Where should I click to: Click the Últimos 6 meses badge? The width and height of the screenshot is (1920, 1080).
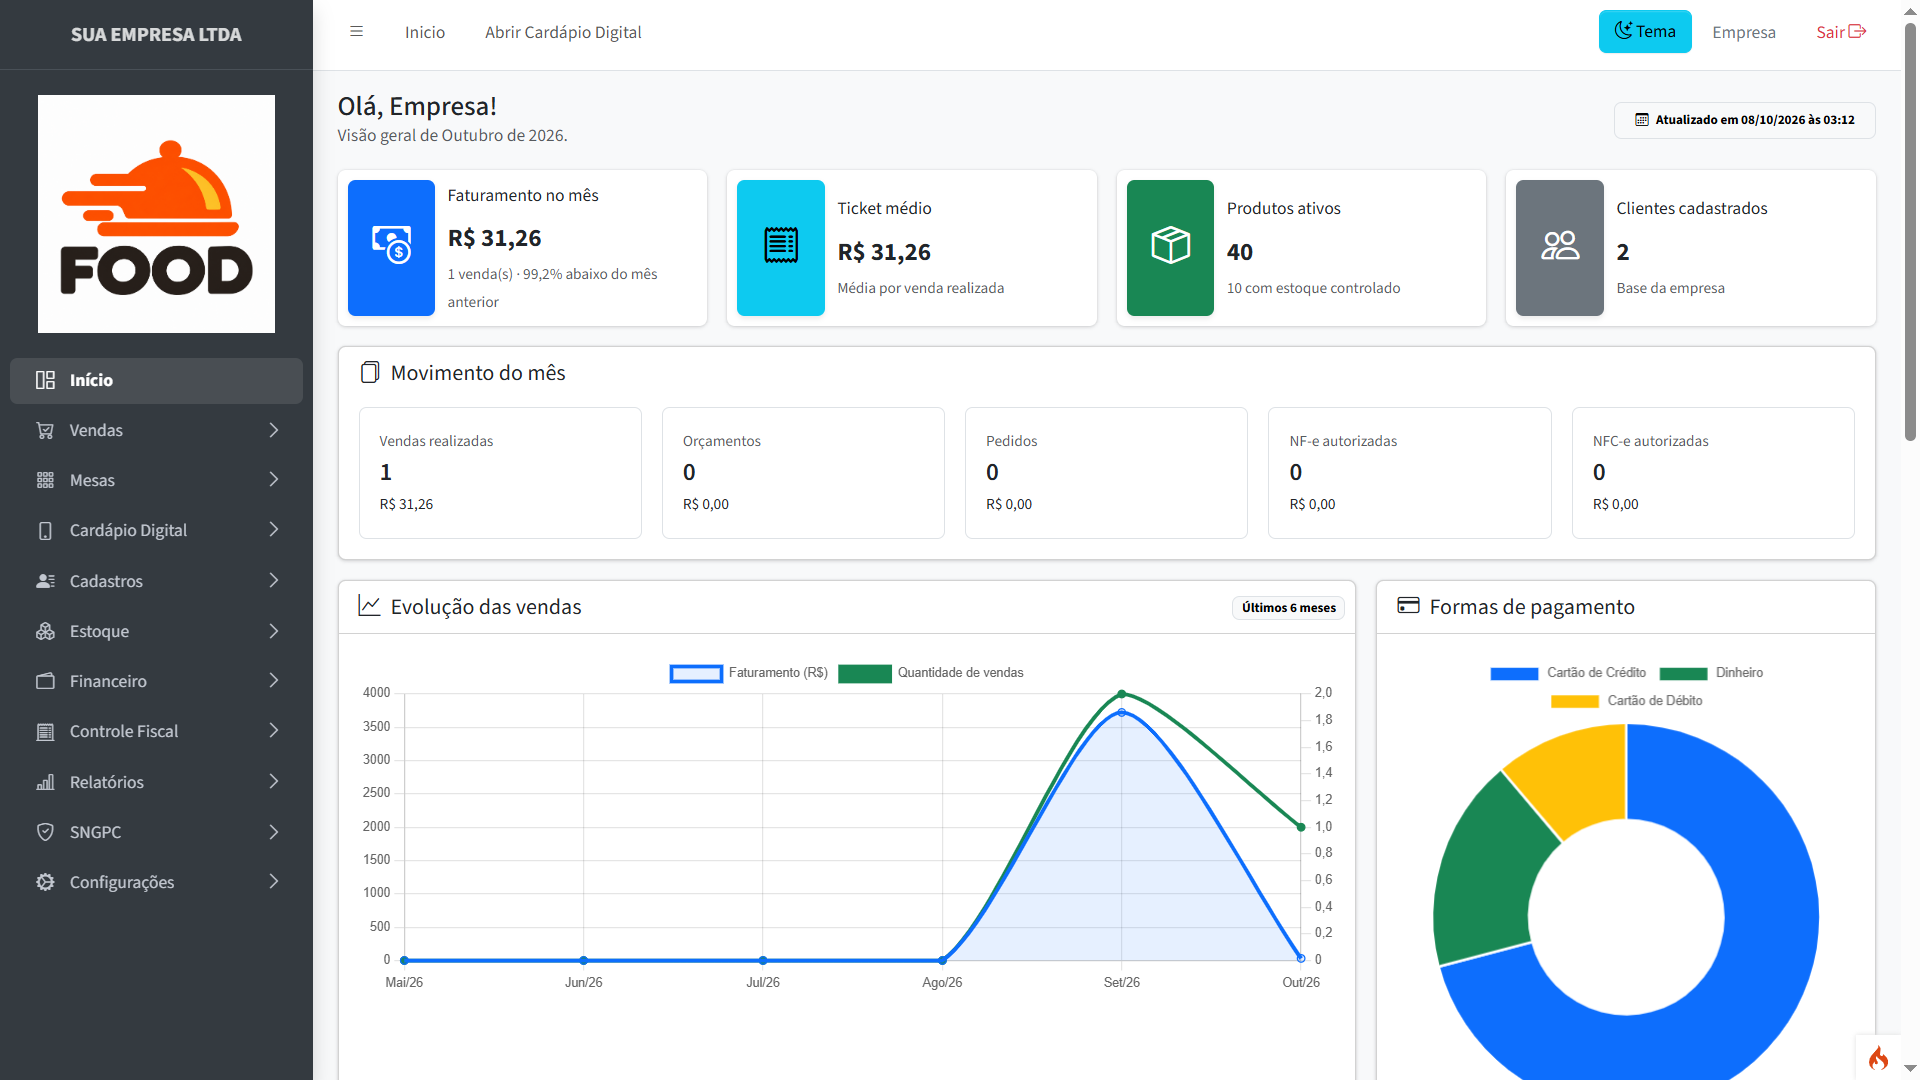tap(1289, 608)
